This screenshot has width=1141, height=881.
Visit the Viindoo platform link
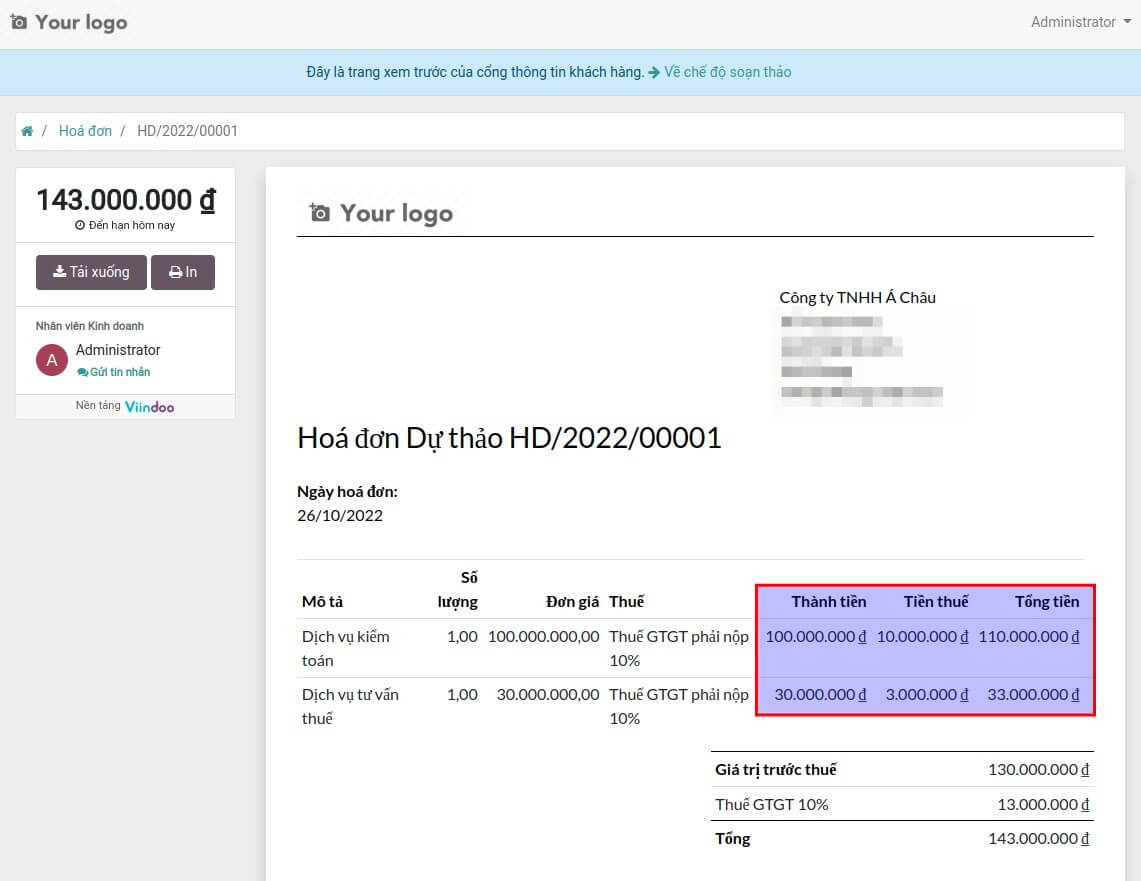click(150, 406)
